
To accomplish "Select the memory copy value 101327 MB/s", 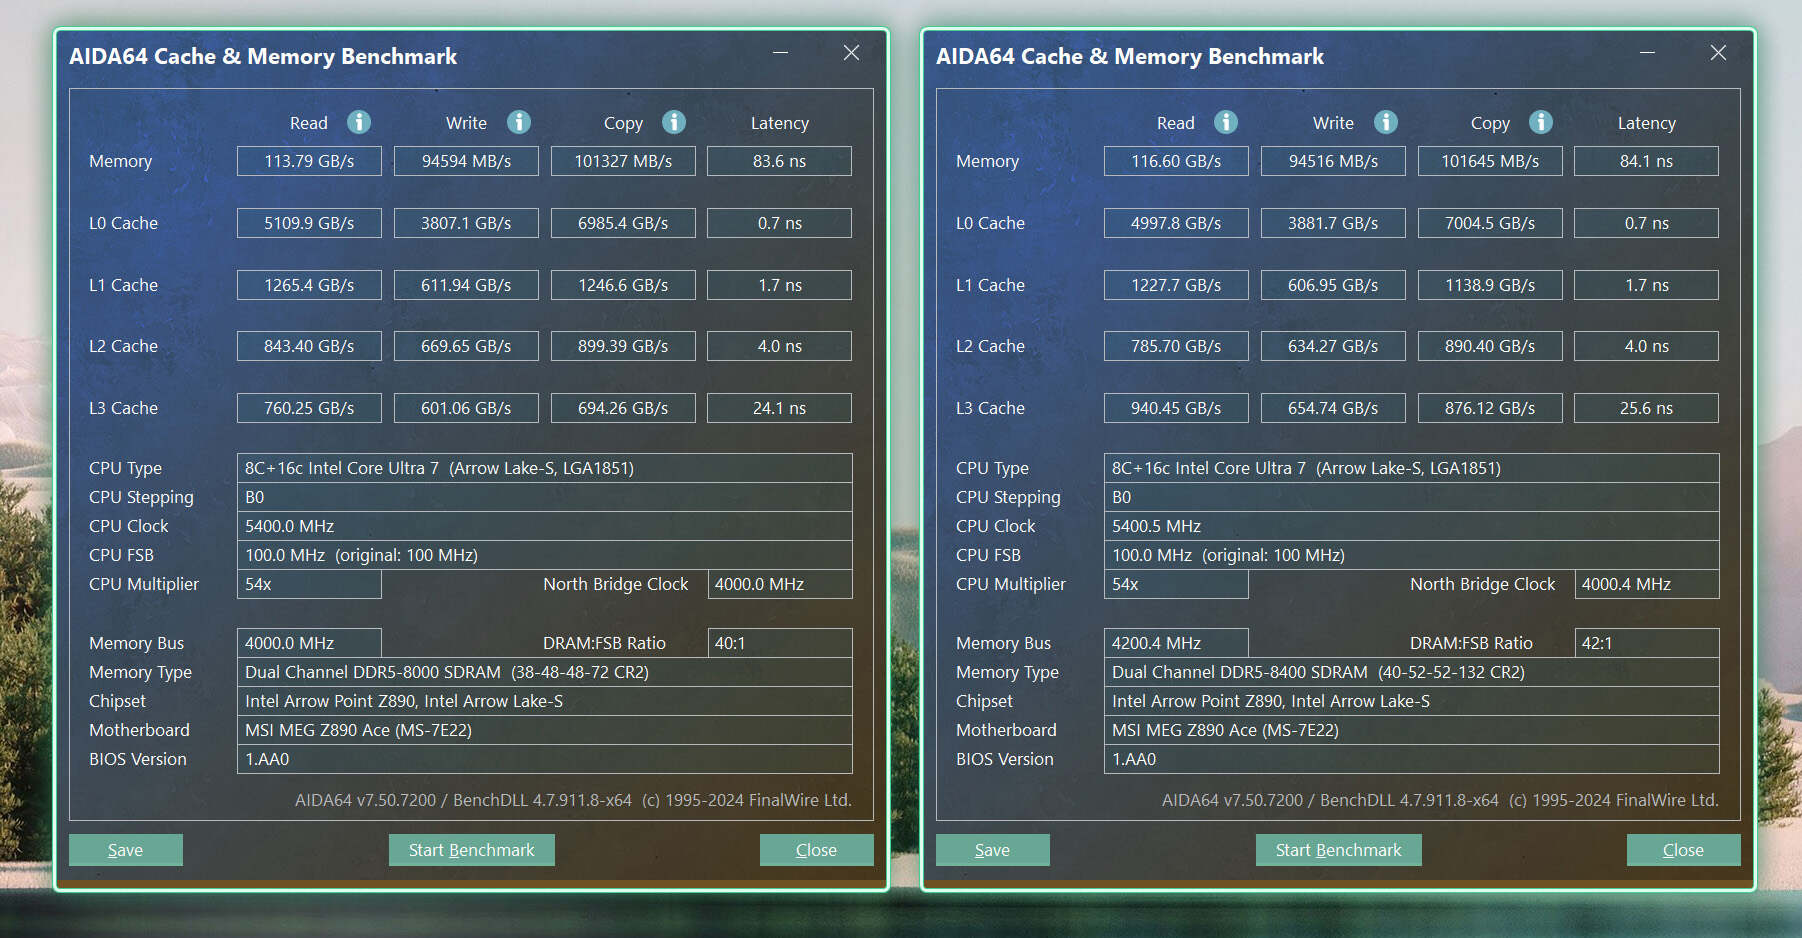I will [623, 161].
